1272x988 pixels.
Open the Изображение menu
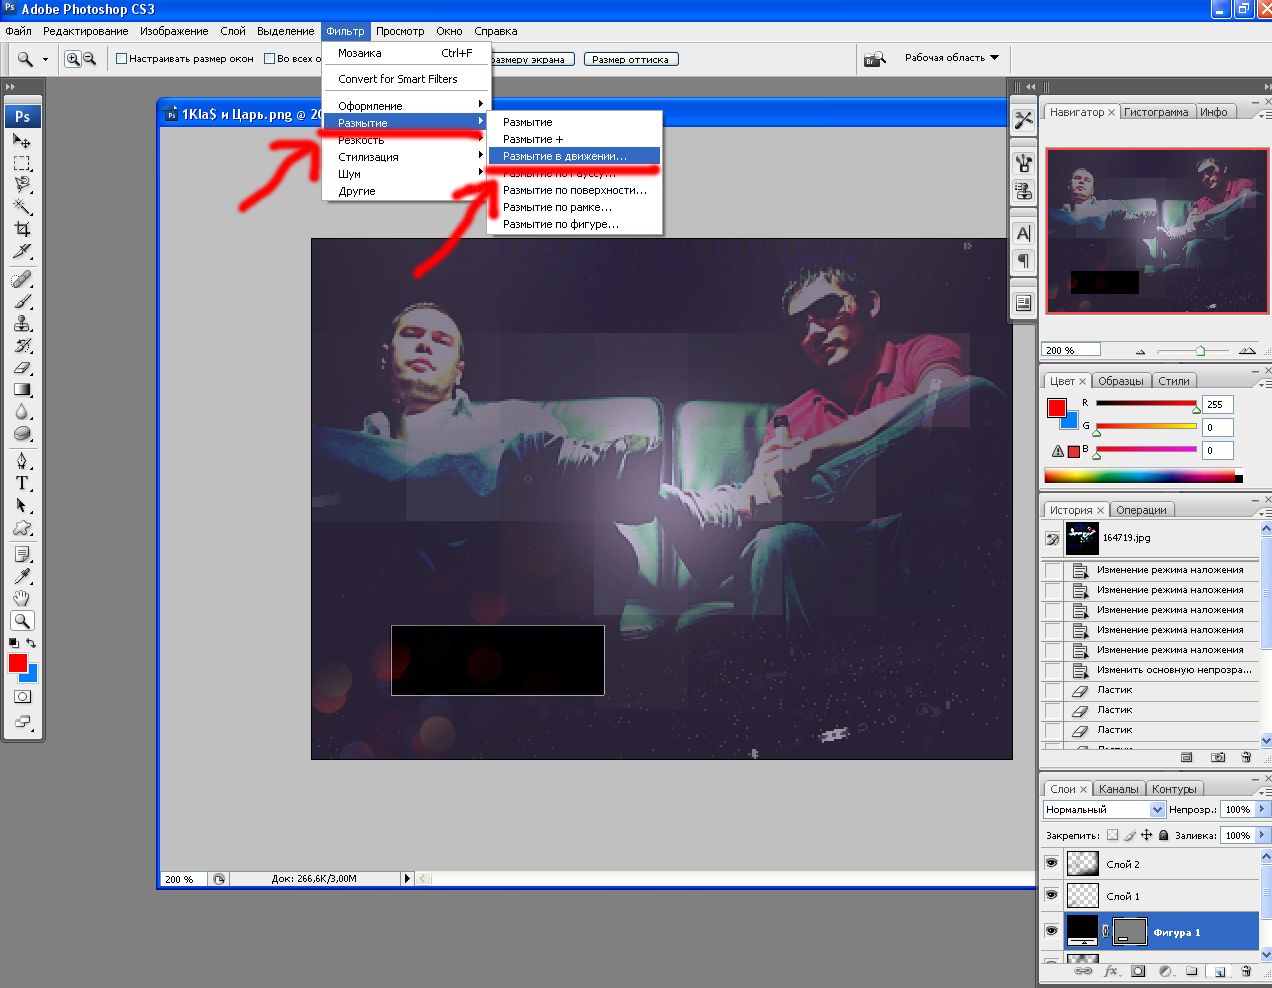(174, 31)
